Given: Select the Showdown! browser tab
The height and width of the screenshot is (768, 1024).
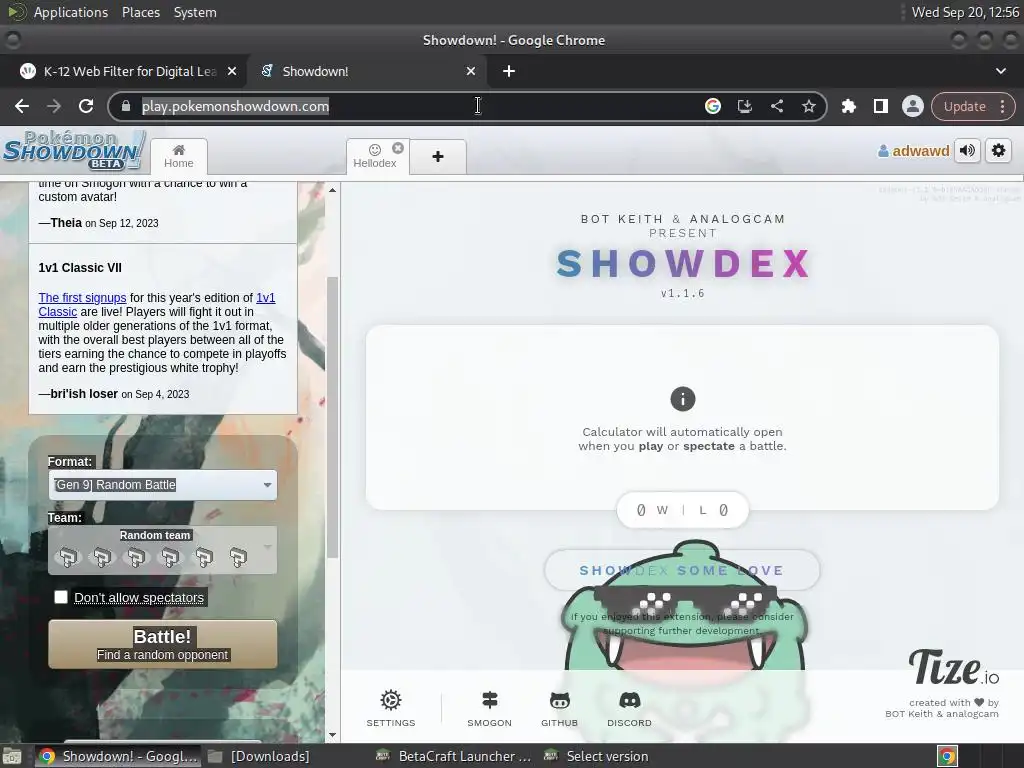Looking at the screenshot, I should 366,71.
